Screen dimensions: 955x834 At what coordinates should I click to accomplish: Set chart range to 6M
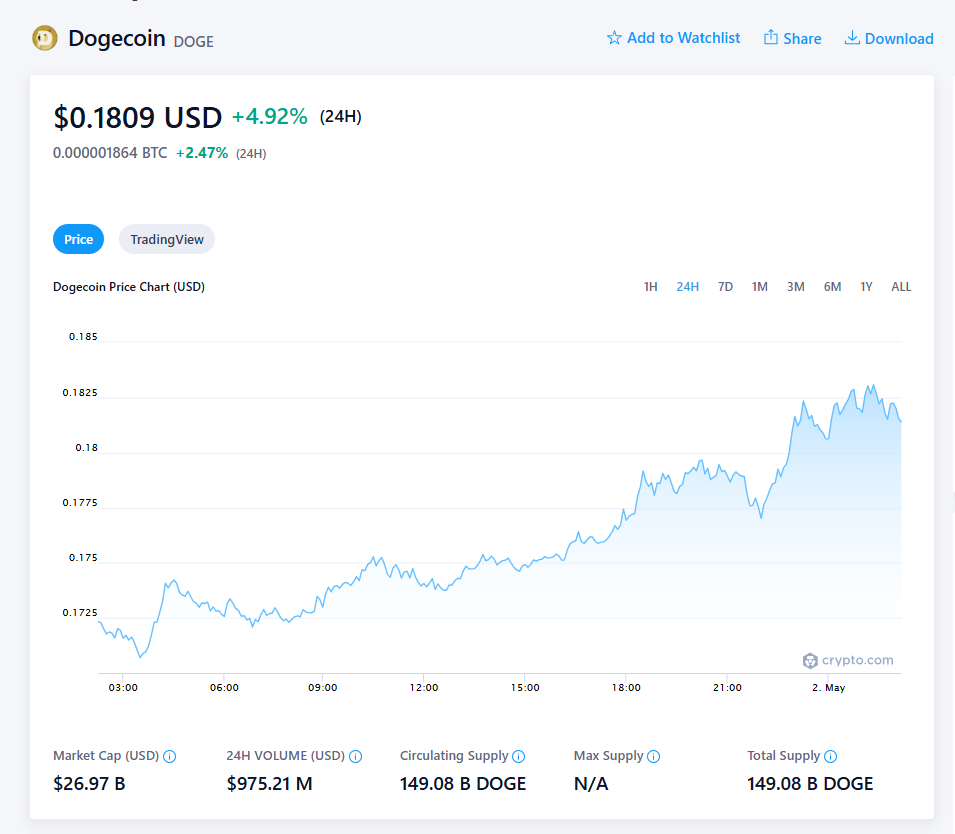point(833,286)
